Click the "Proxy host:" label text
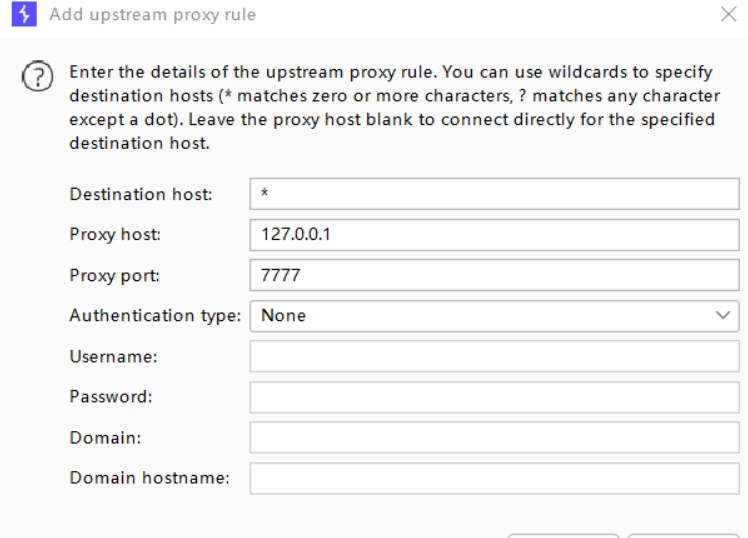Screen dimensions: 748x538 115,235
